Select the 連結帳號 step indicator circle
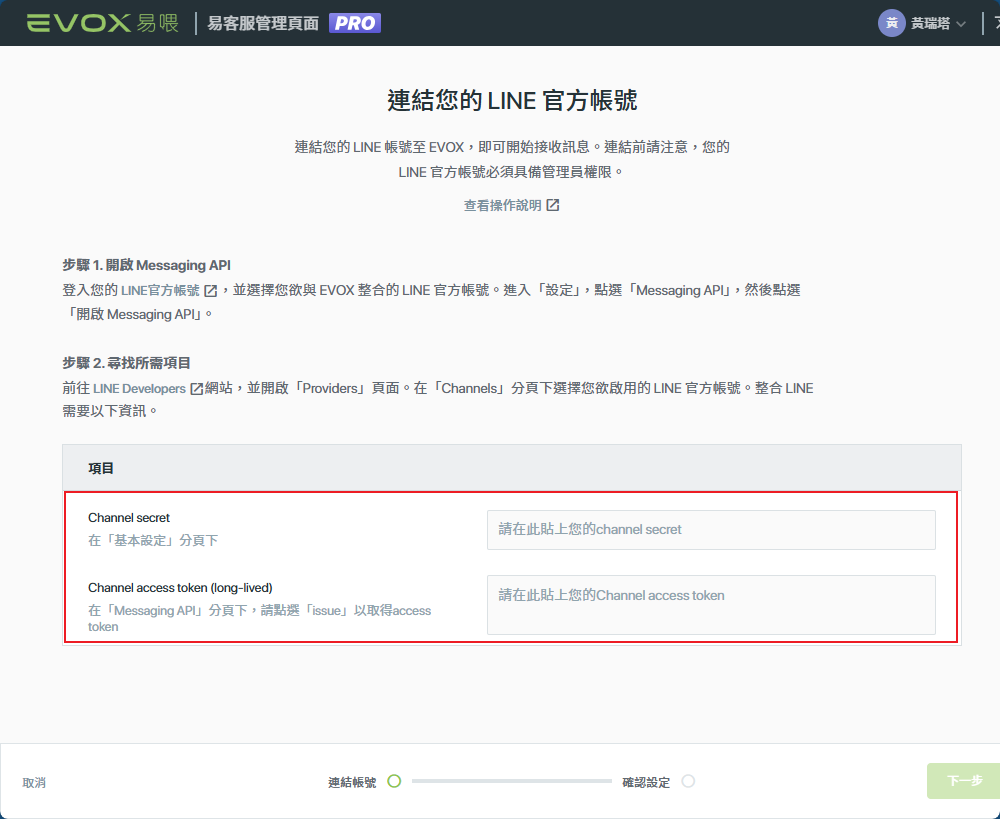This screenshot has height=819, width=1000. click(x=394, y=781)
